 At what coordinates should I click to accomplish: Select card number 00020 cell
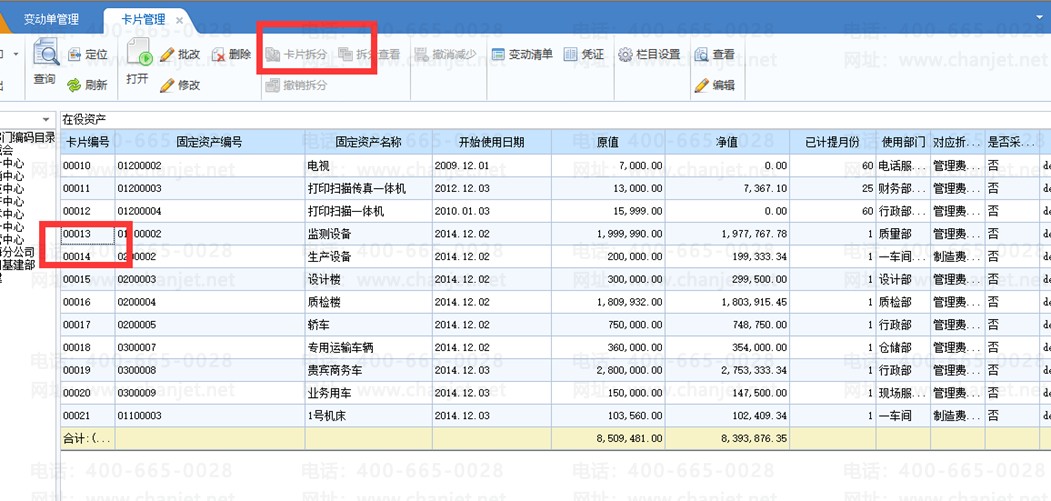point(88,393)
